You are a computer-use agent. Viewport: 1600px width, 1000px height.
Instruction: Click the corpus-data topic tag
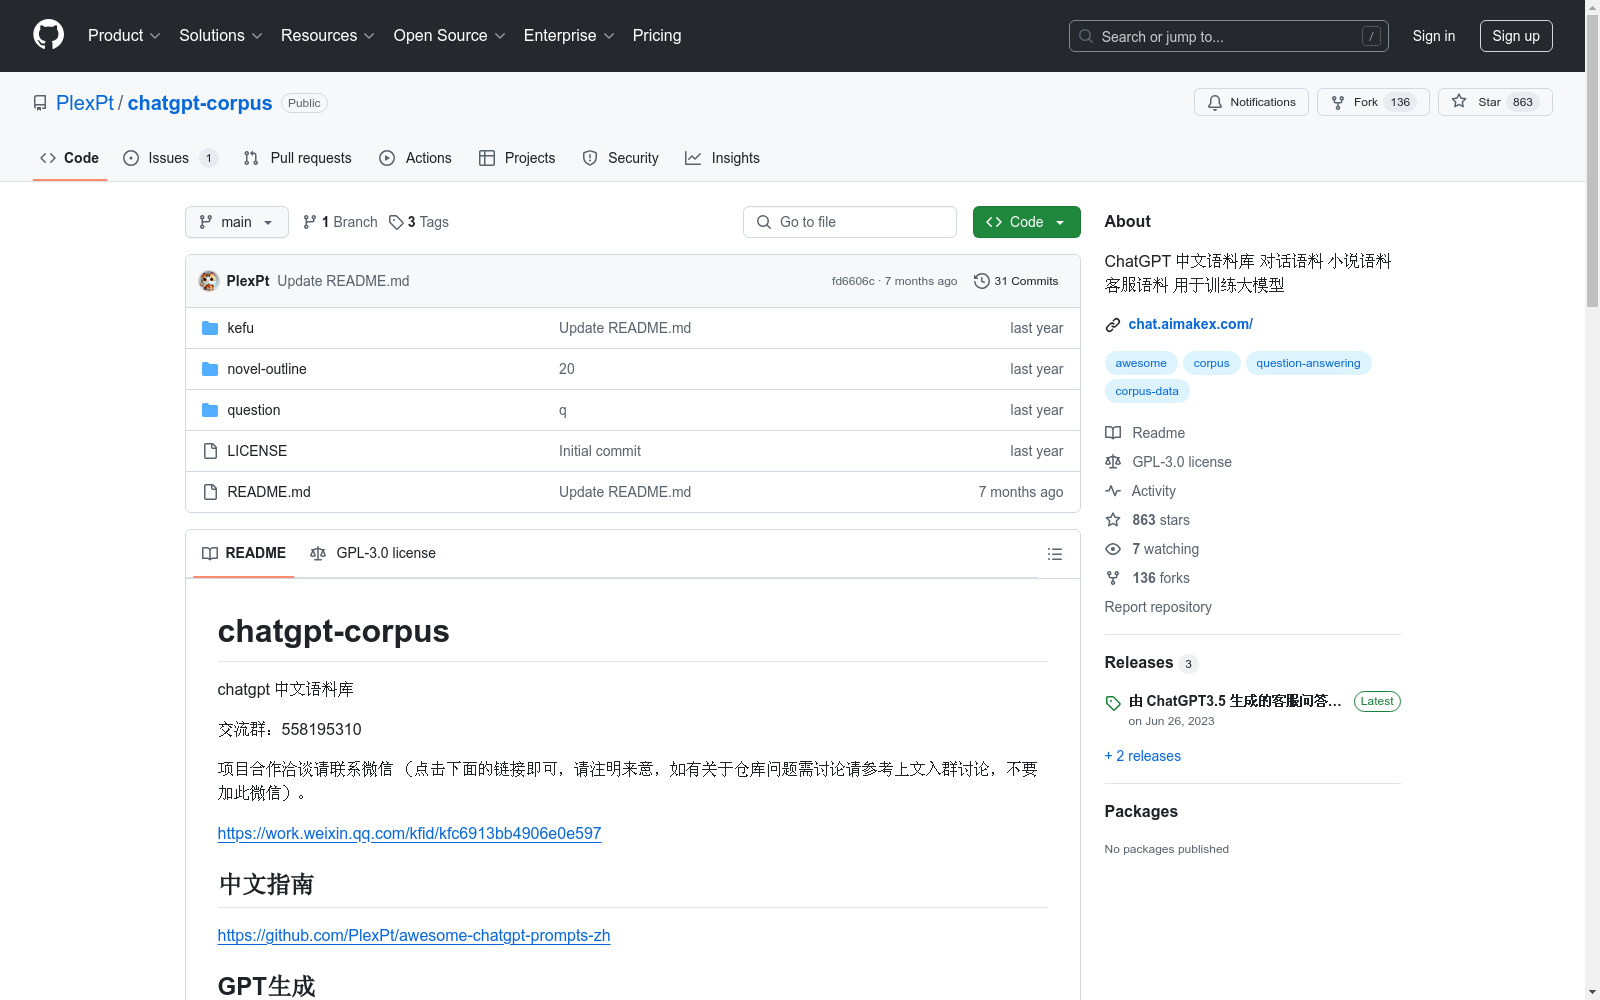(x=1147, y=391)
